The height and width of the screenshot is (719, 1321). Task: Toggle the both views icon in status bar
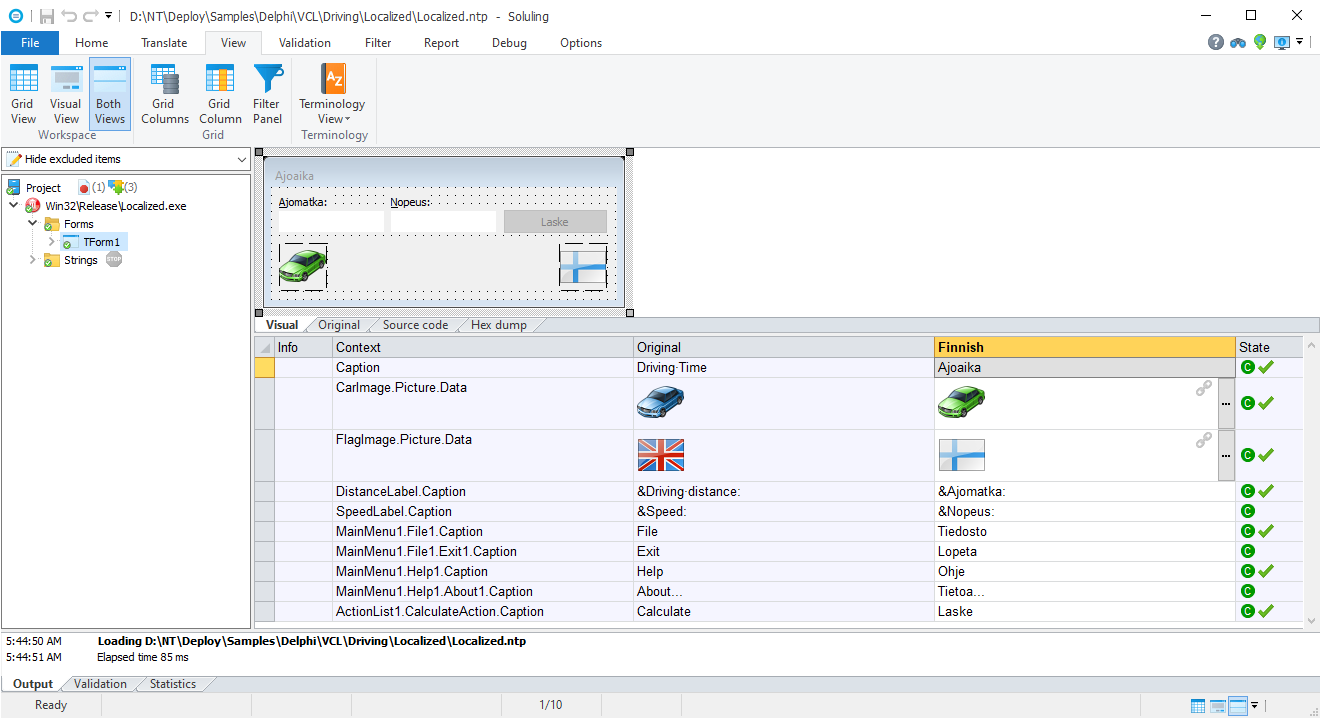tap(1238, 706)
